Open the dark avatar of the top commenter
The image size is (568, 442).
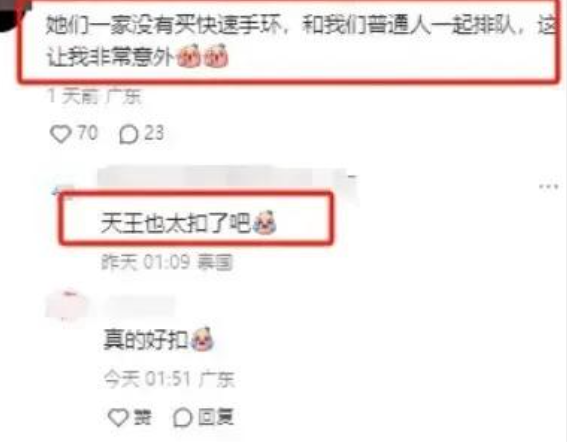click(x=14, y=14)
